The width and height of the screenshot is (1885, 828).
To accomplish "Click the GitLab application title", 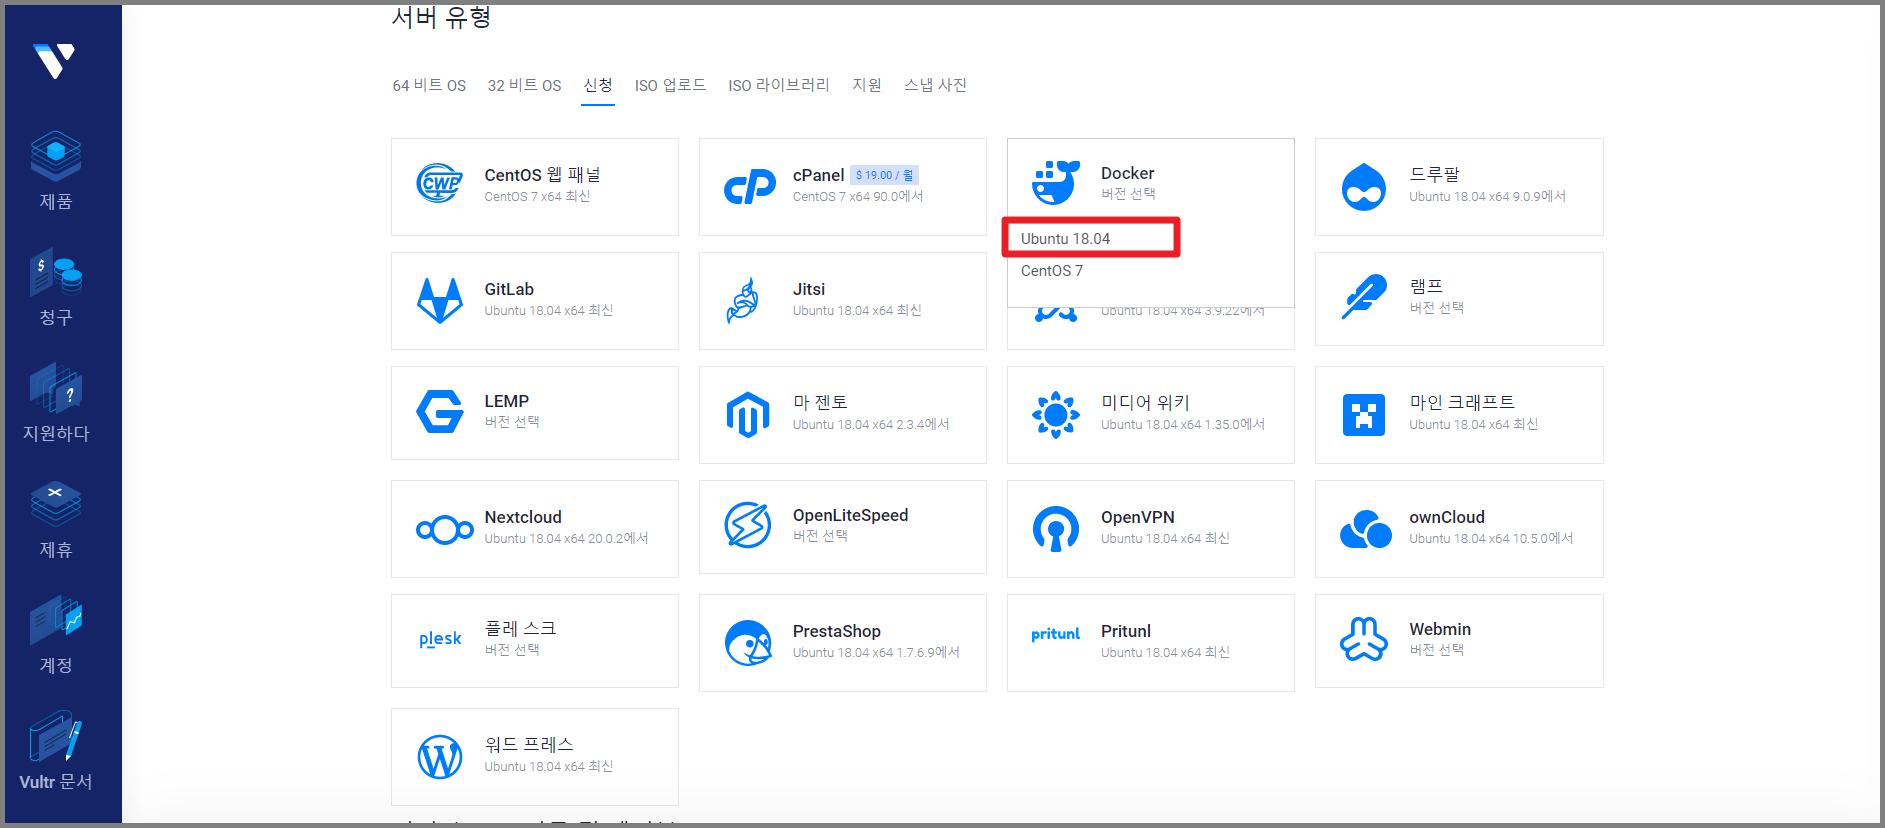I will 509,289.
